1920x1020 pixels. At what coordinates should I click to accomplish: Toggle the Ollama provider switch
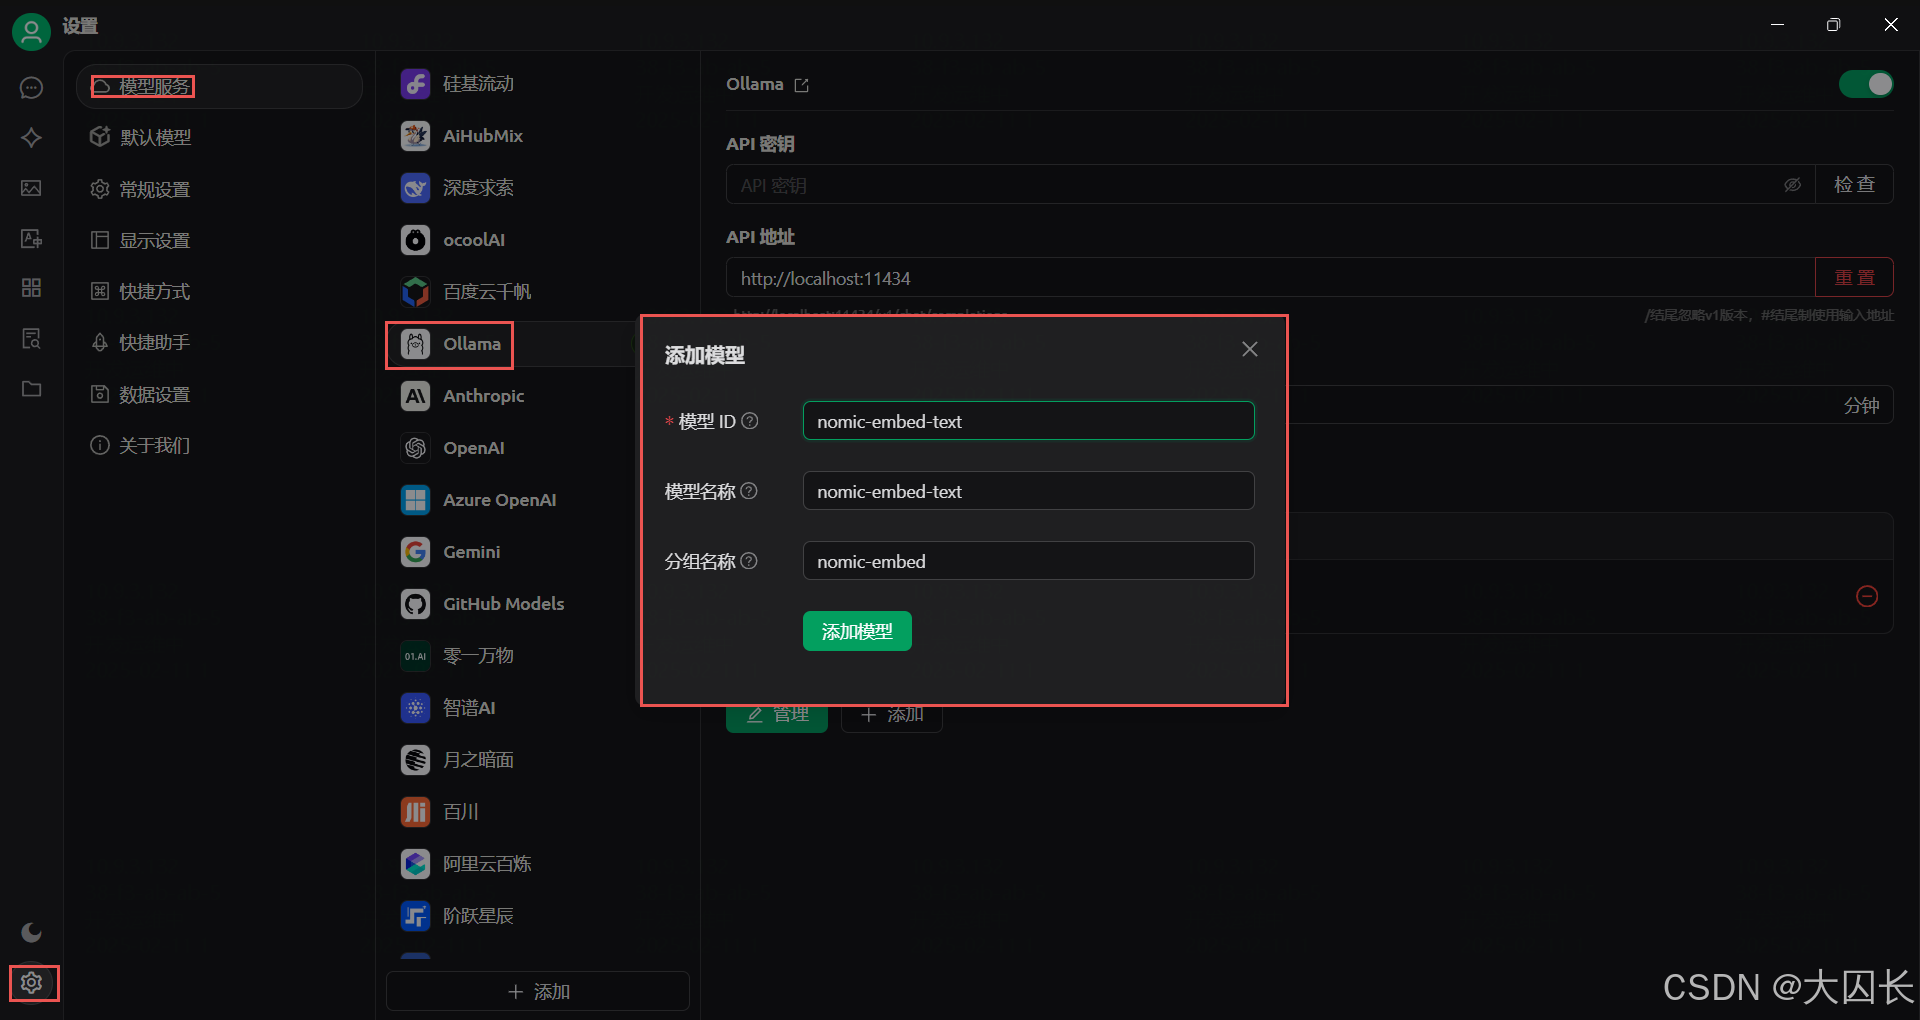[1866, 84]
